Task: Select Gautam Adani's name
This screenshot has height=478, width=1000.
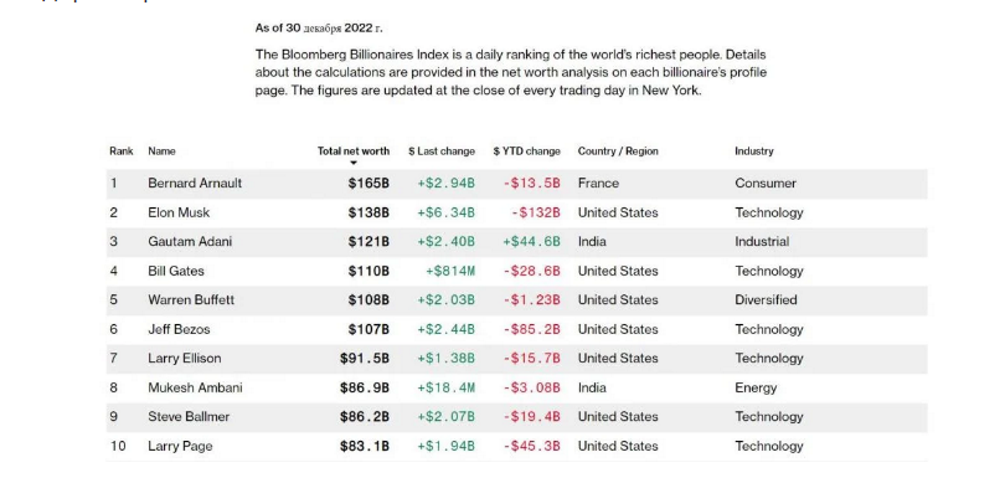Action: pyautogui.click(x=191, y=241)
